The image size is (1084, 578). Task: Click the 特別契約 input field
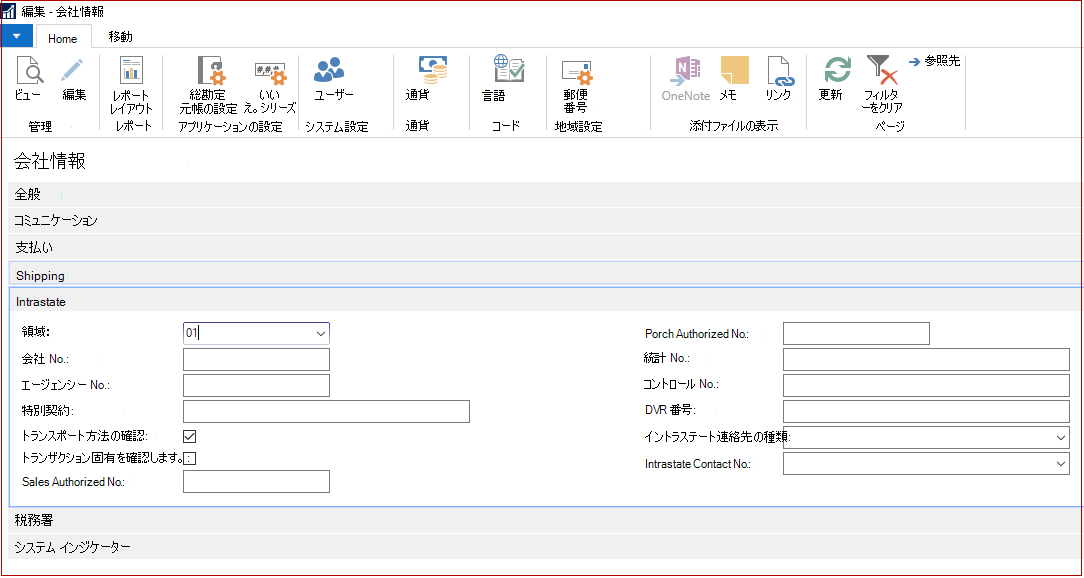[x=326, y=411]
